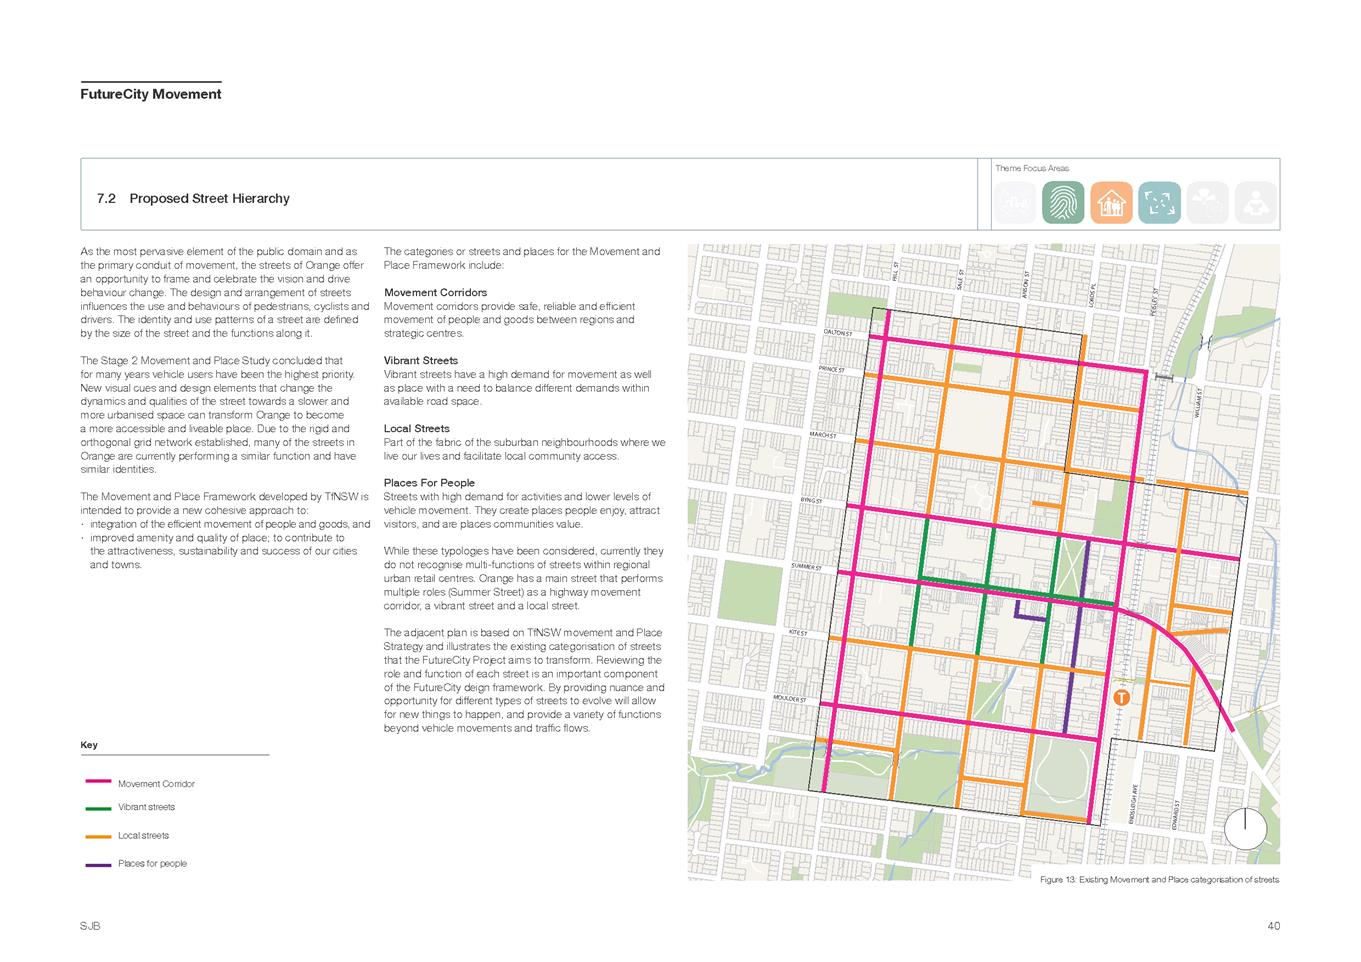The height and width of the screenshot is (962, 1361).
Task: Click the purple Places for people key line
Action: pos(98,864)
